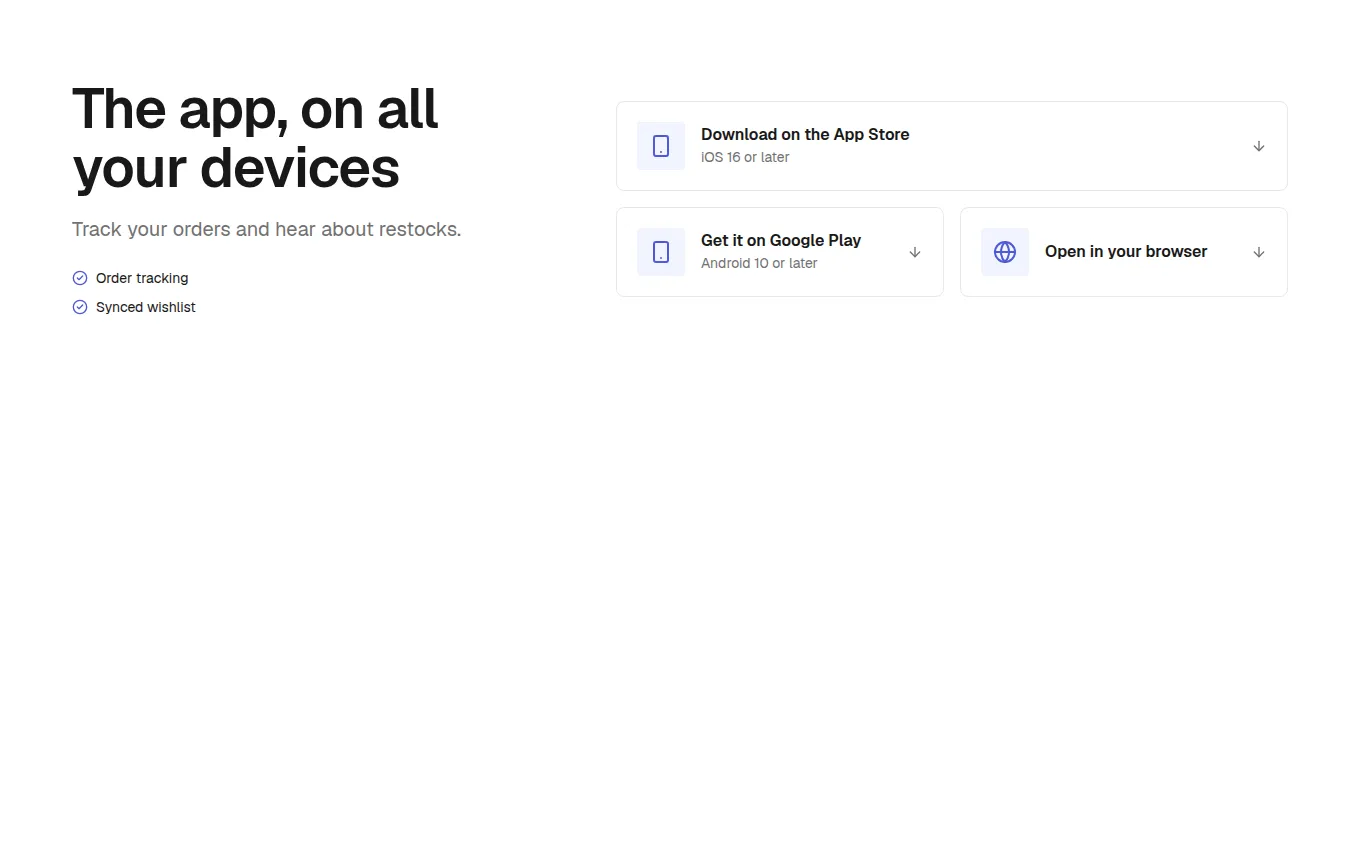The image size is (1360, 850).
Task: Click the "Order tracking" feature text
Action: coord(142,278)
